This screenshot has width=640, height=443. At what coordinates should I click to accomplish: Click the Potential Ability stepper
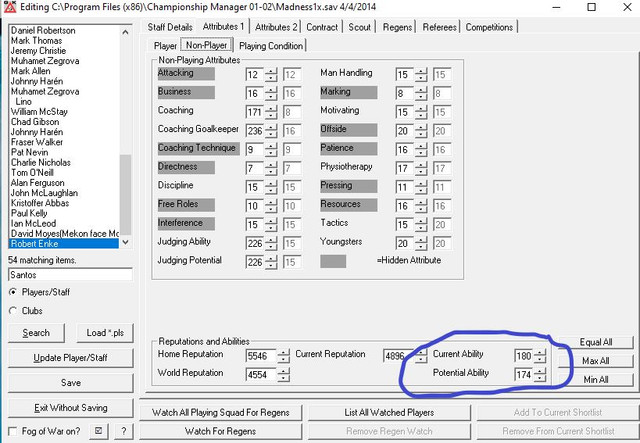(x=540, y=375)
